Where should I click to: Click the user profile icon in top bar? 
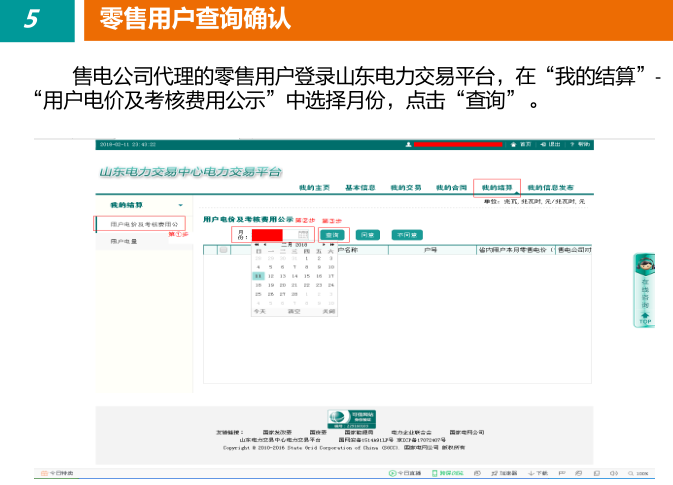409,144
